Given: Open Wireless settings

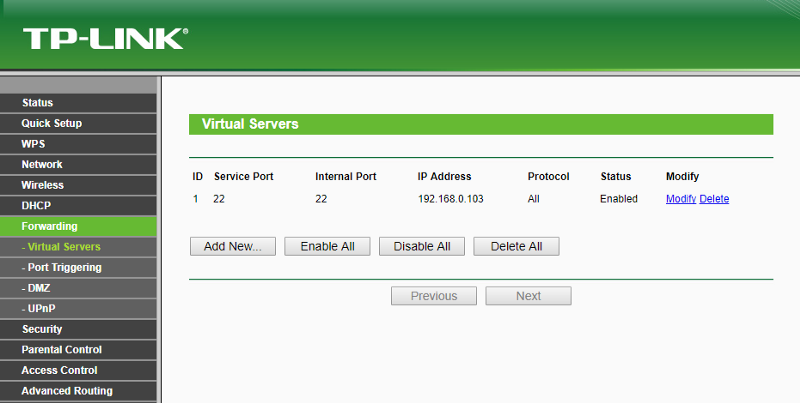Looking at the screenshot, I should point(78,185).
